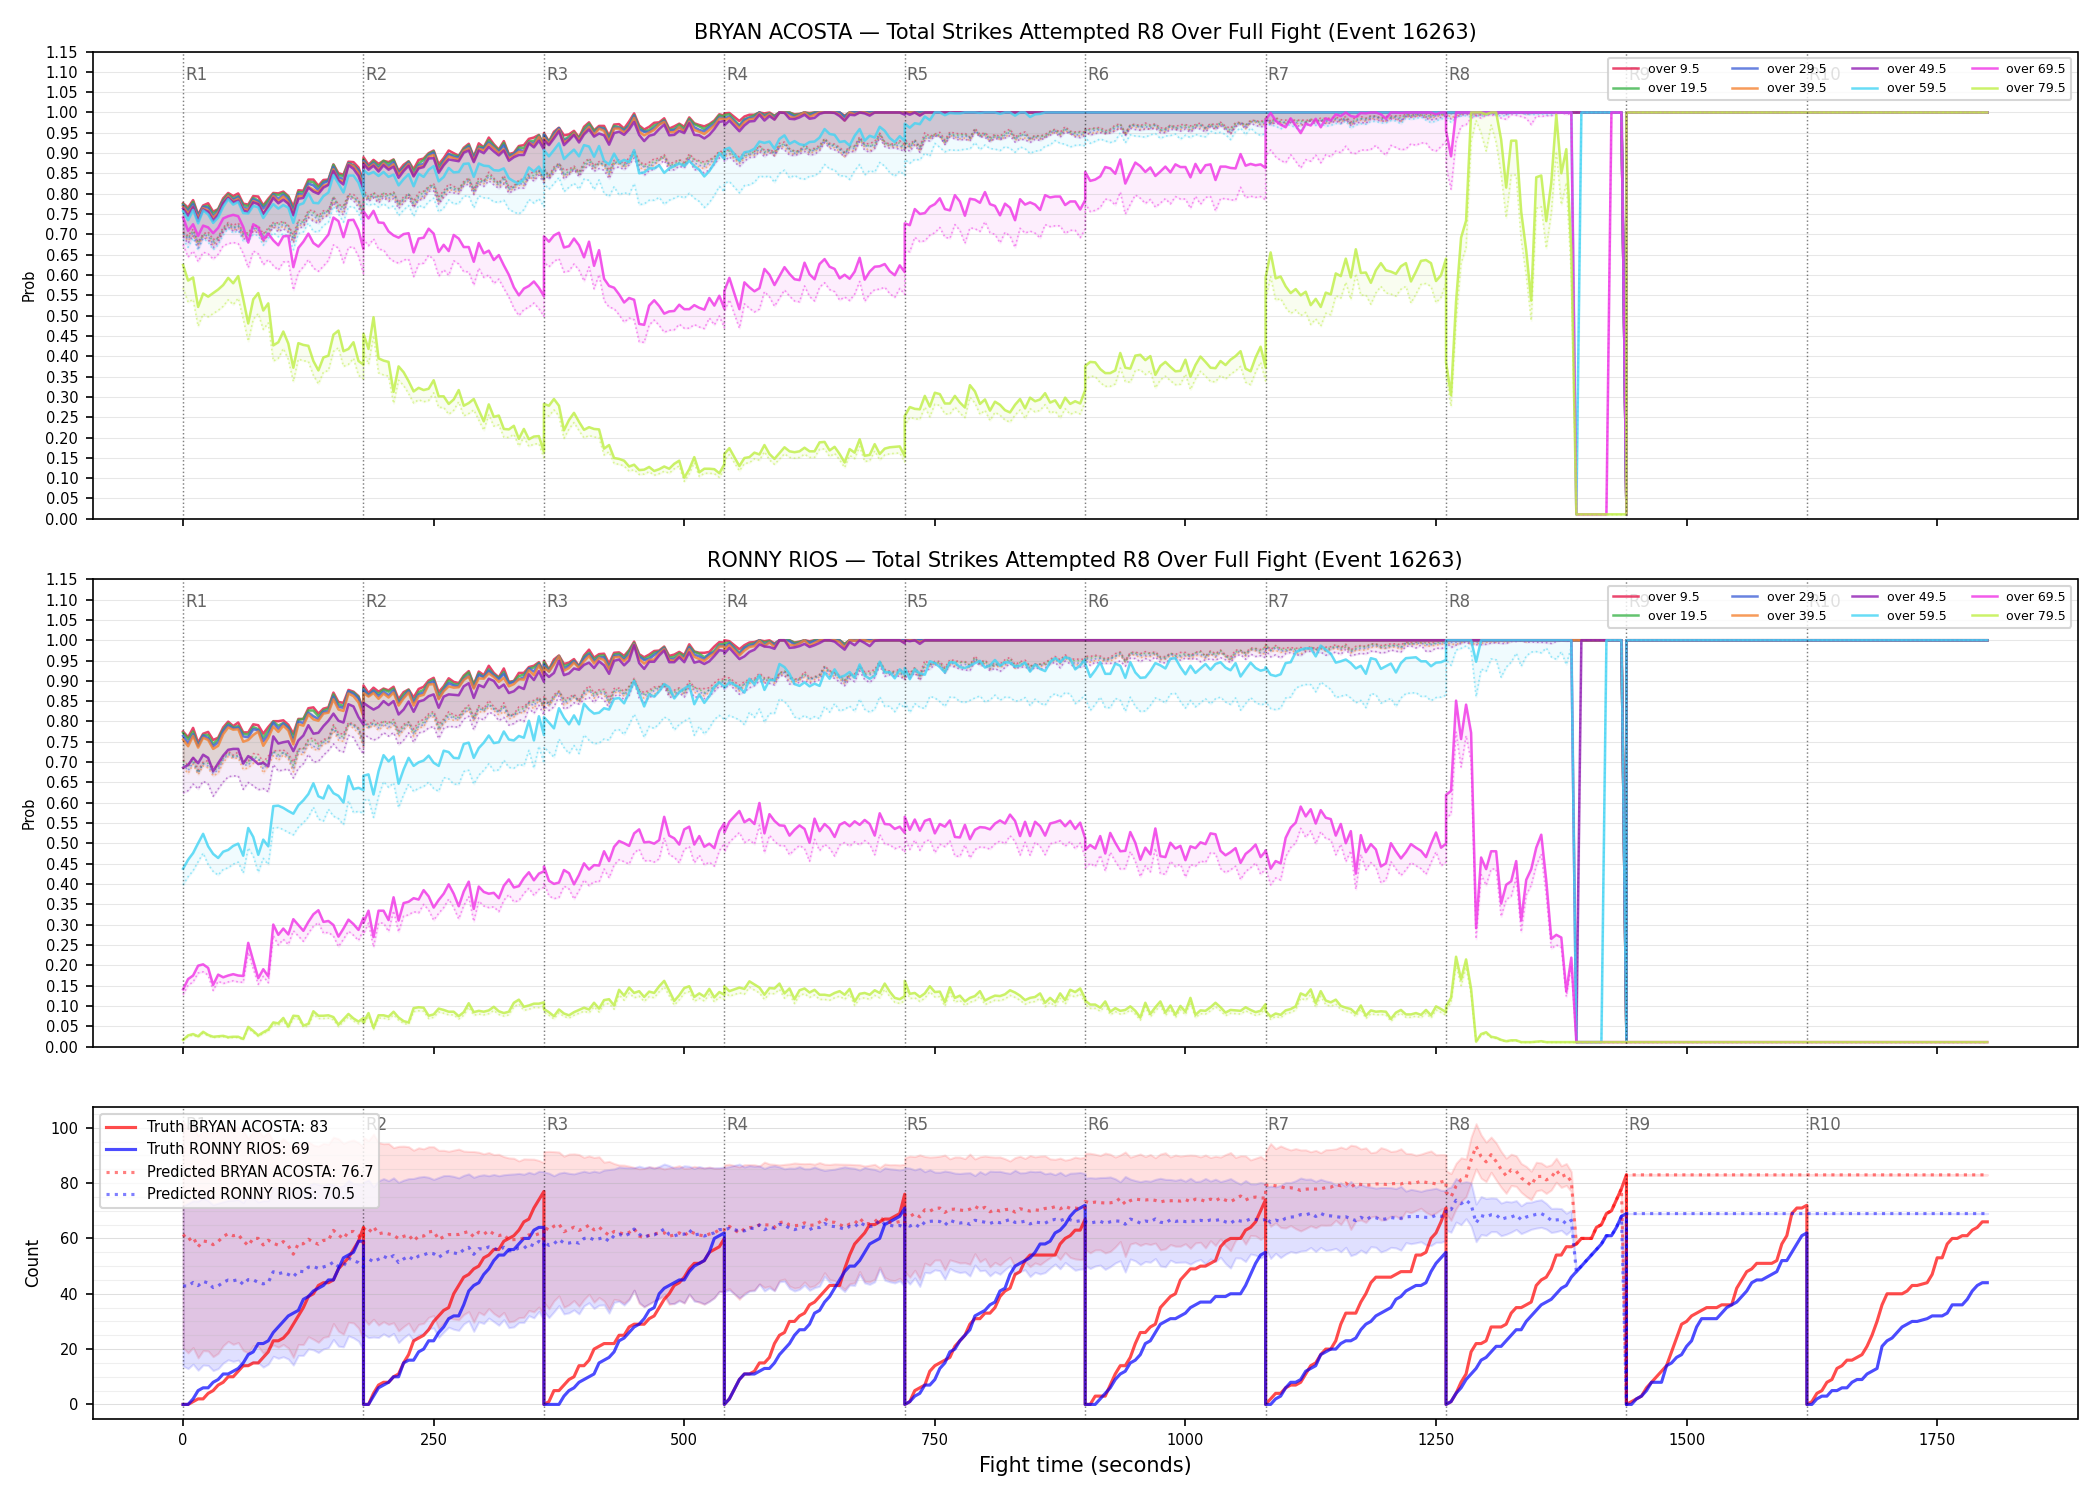Click the R10 round marker in bottom chart

tap(1824, 1124)
